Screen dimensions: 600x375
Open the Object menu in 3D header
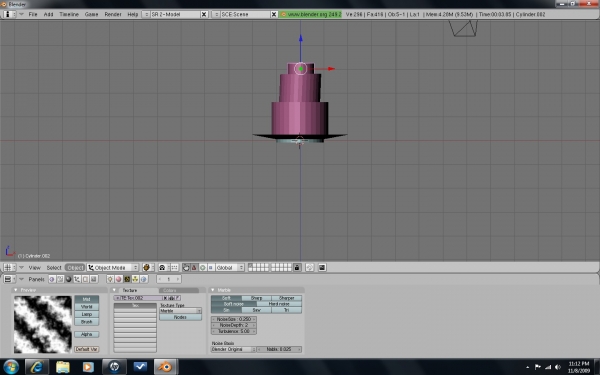75,267
